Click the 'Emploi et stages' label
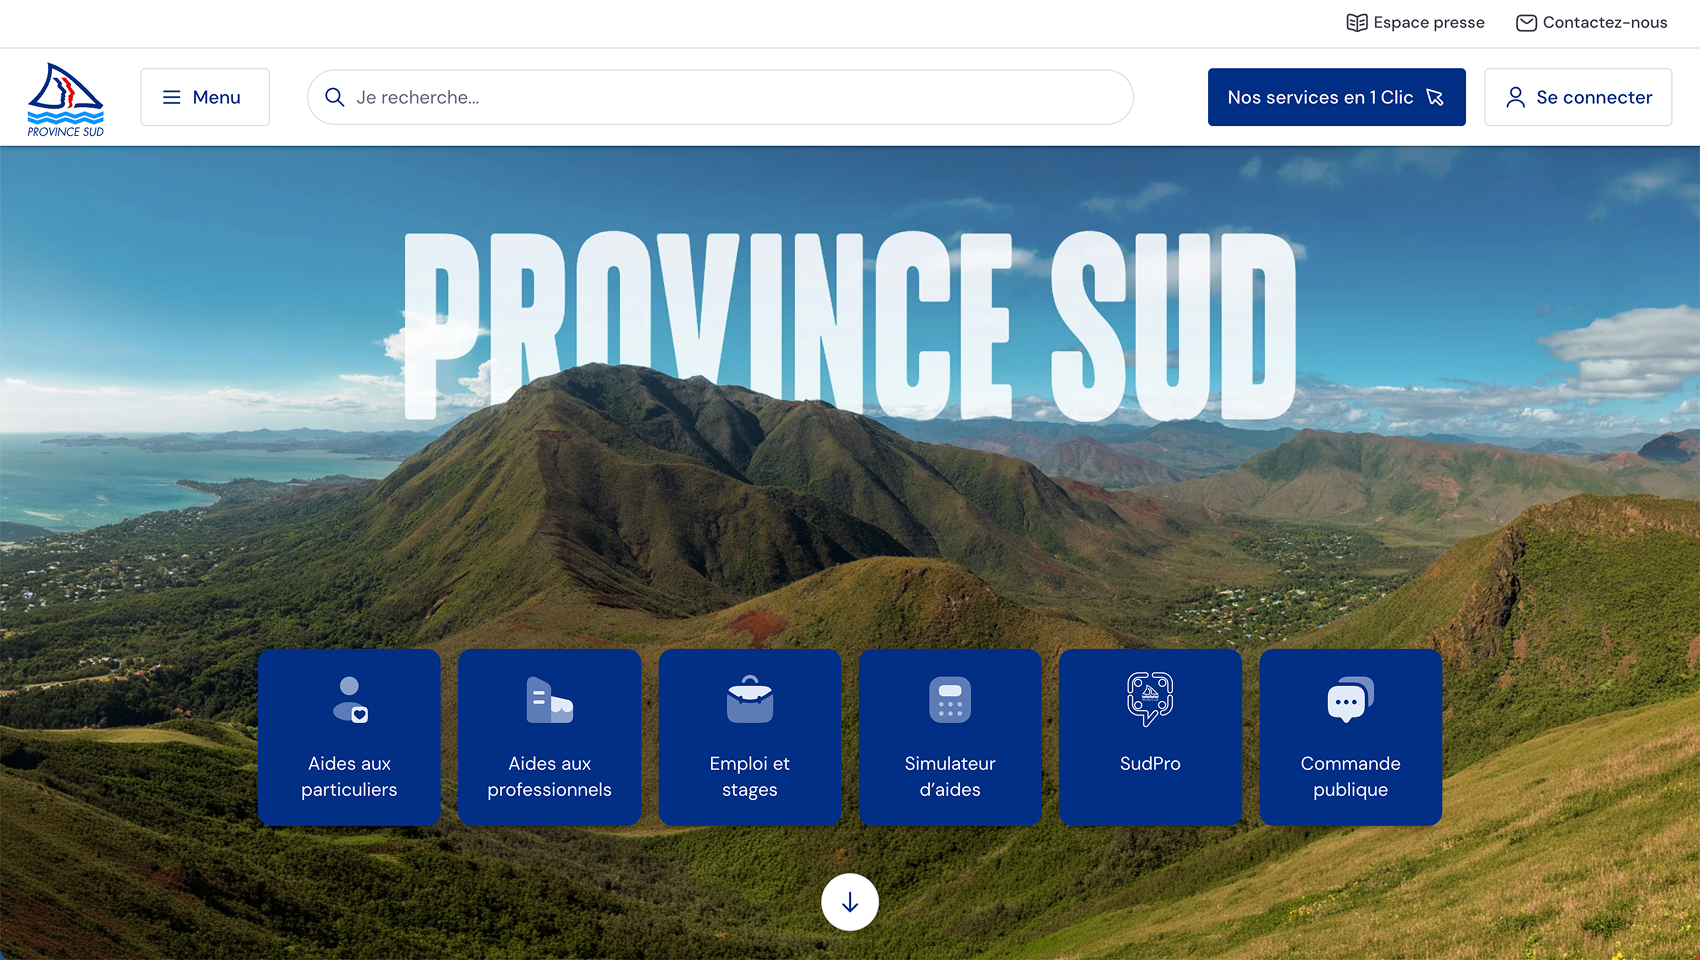Viewport: 1701px width, 960px height. click(750, 776)
